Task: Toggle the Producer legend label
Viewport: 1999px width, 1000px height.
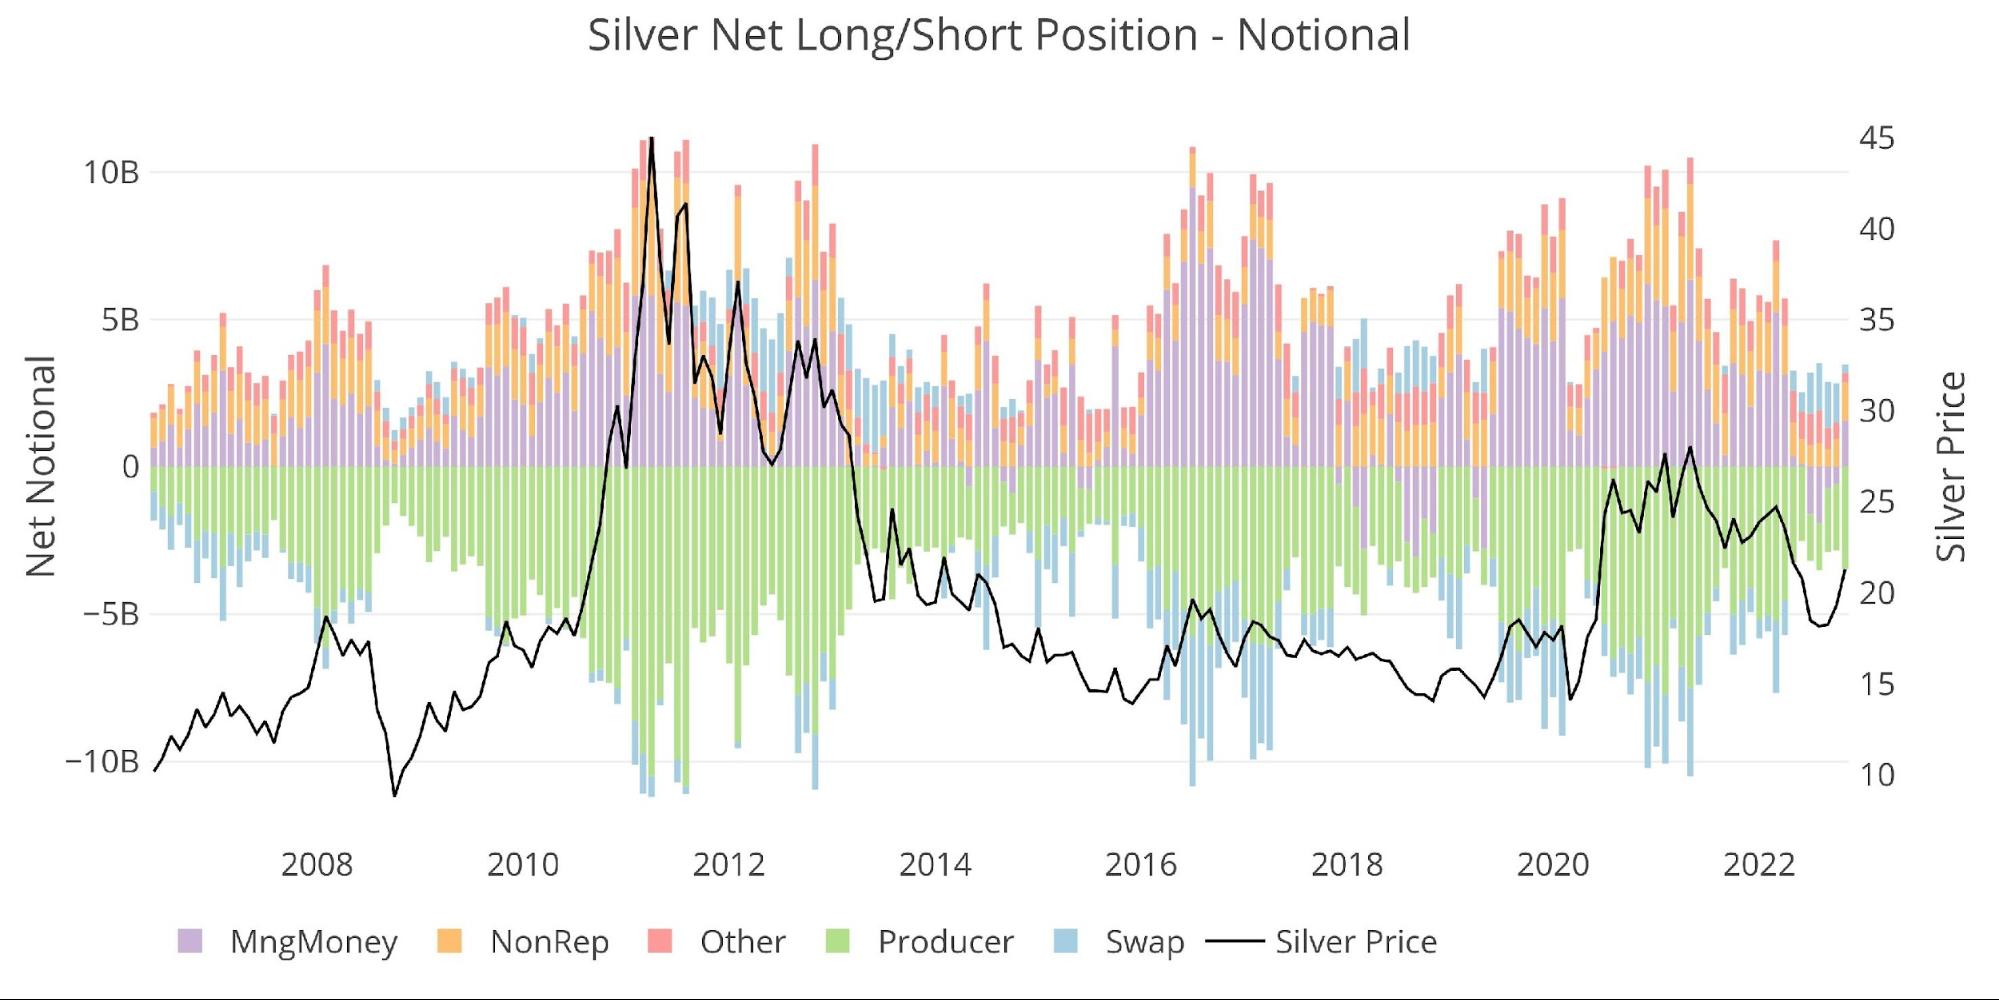Action: point(945,941)
